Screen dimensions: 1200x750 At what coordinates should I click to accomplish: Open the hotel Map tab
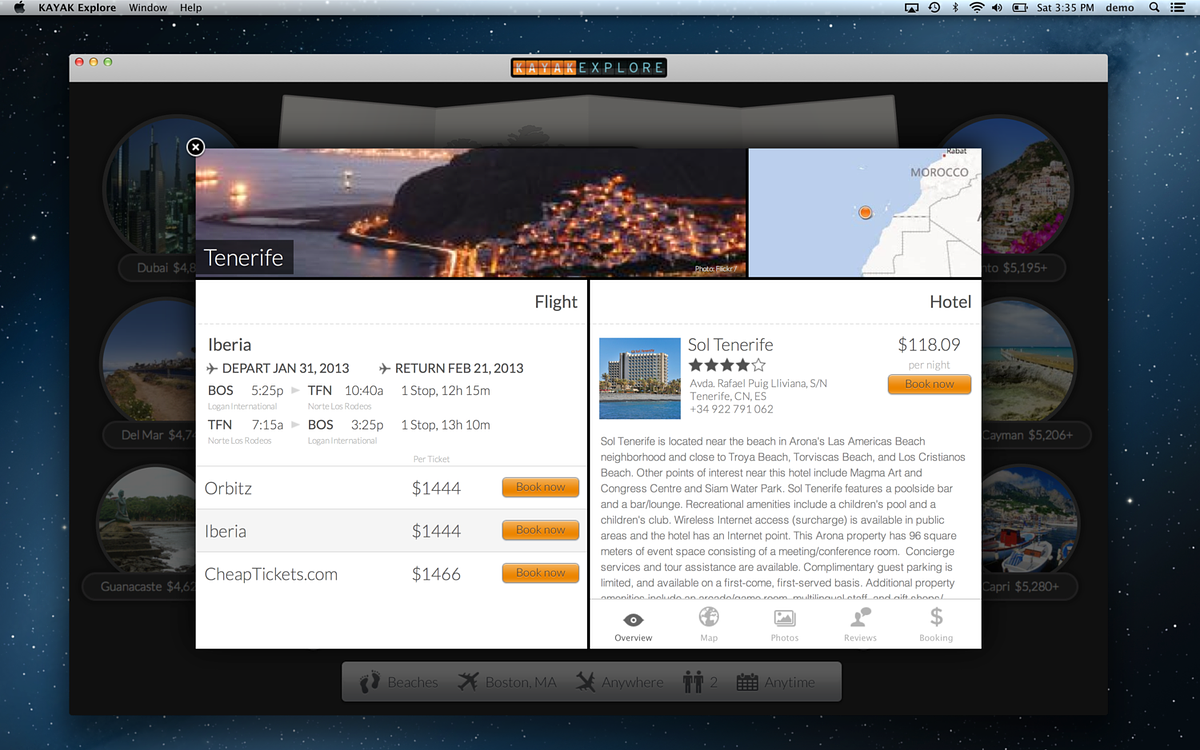[709, 624]
